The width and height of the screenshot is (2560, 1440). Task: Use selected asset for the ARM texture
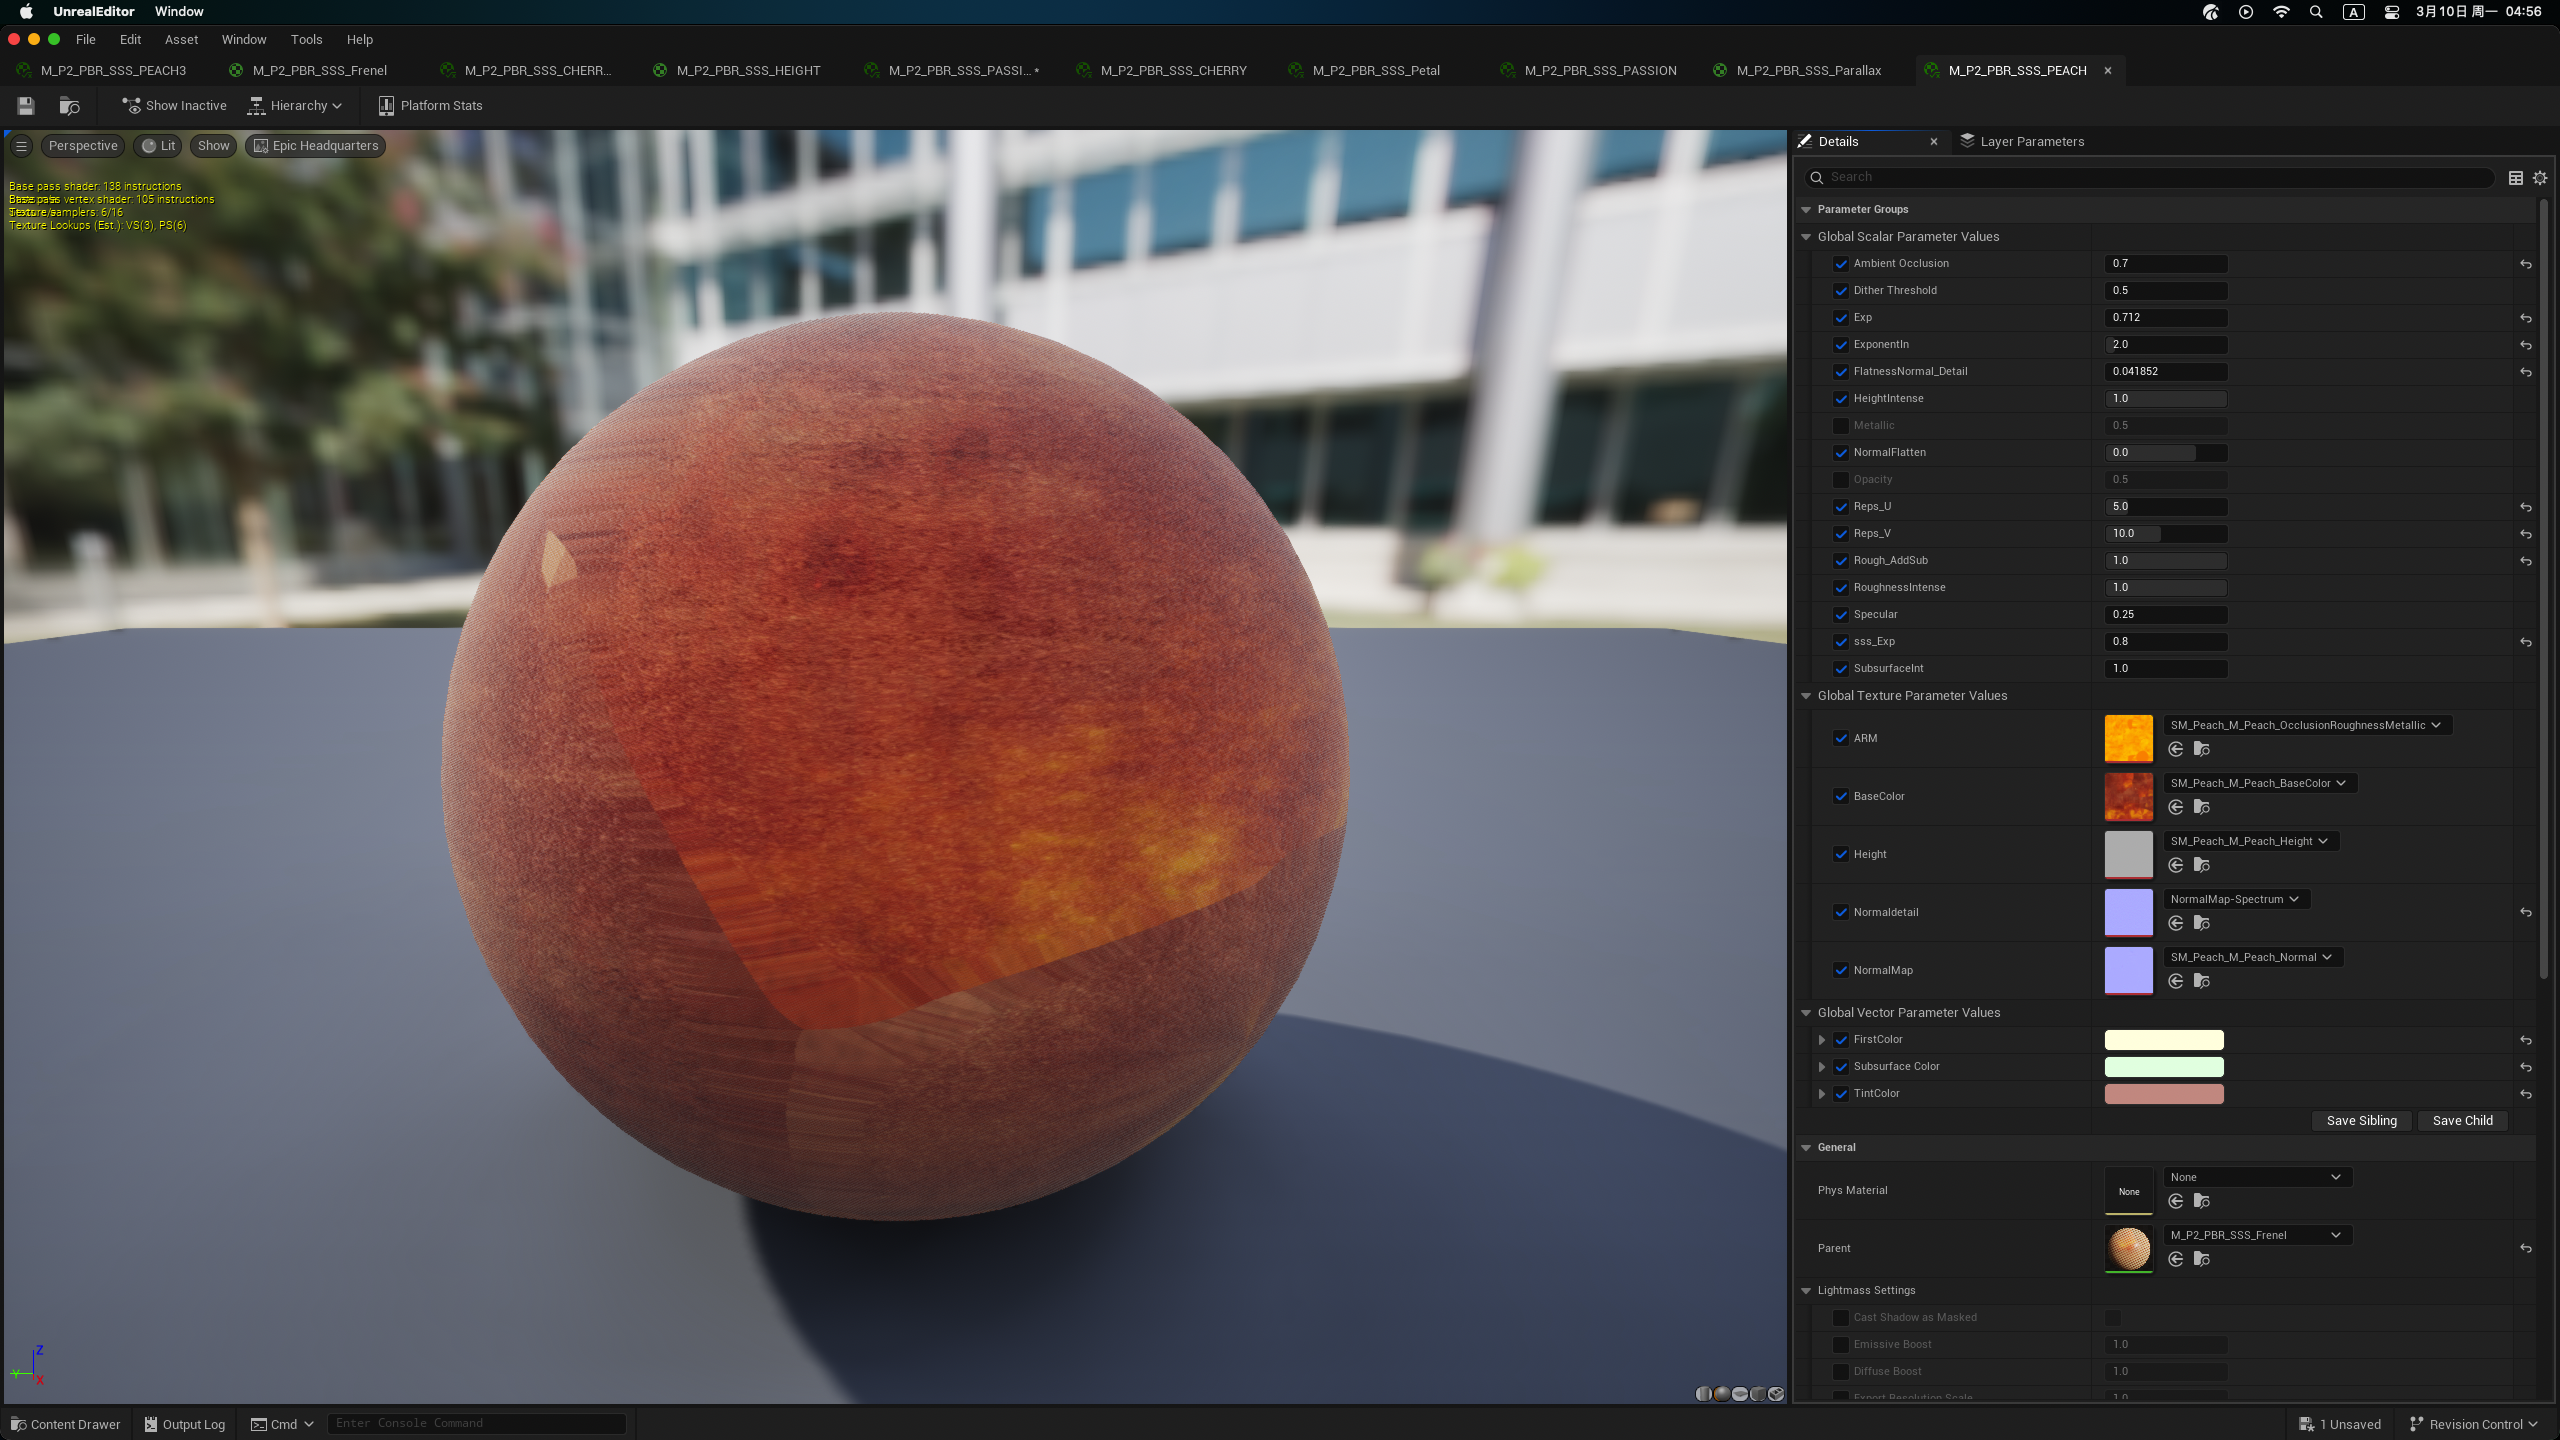(x=2175, y=749)
